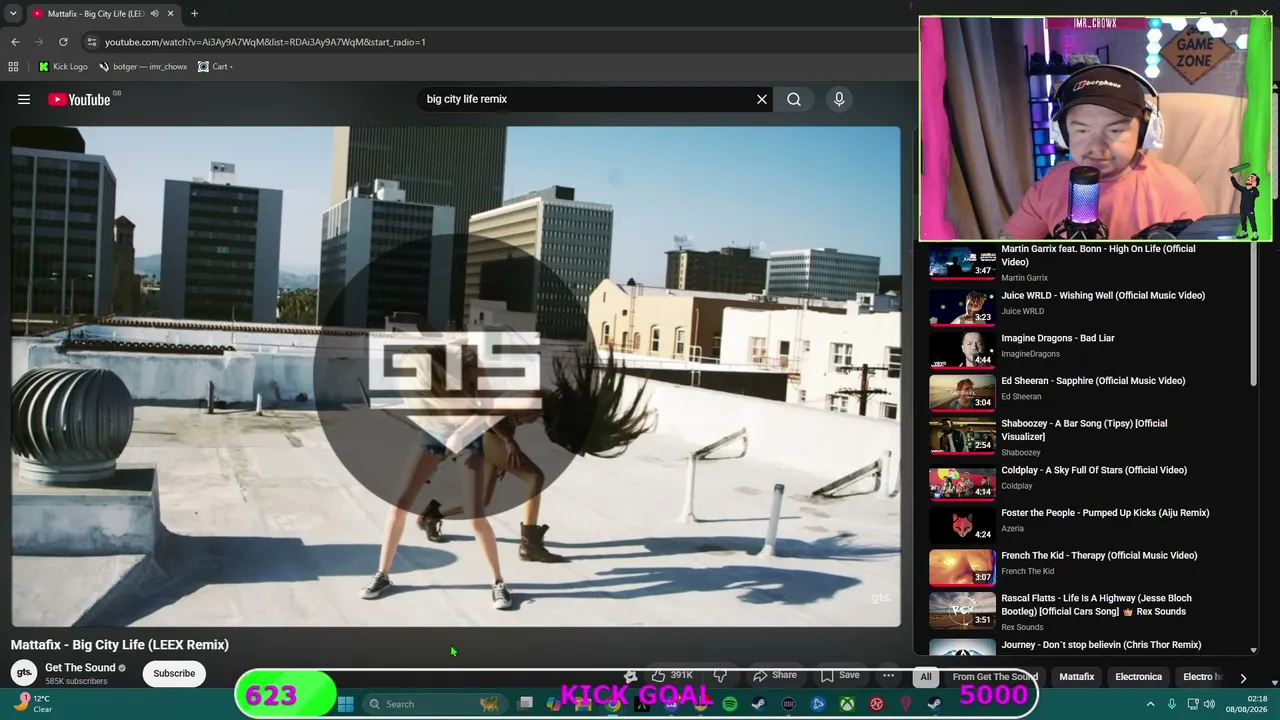Screen dimensions: 1280x720
Task: Go forward one page in the browser
Action: click(40, 42)
